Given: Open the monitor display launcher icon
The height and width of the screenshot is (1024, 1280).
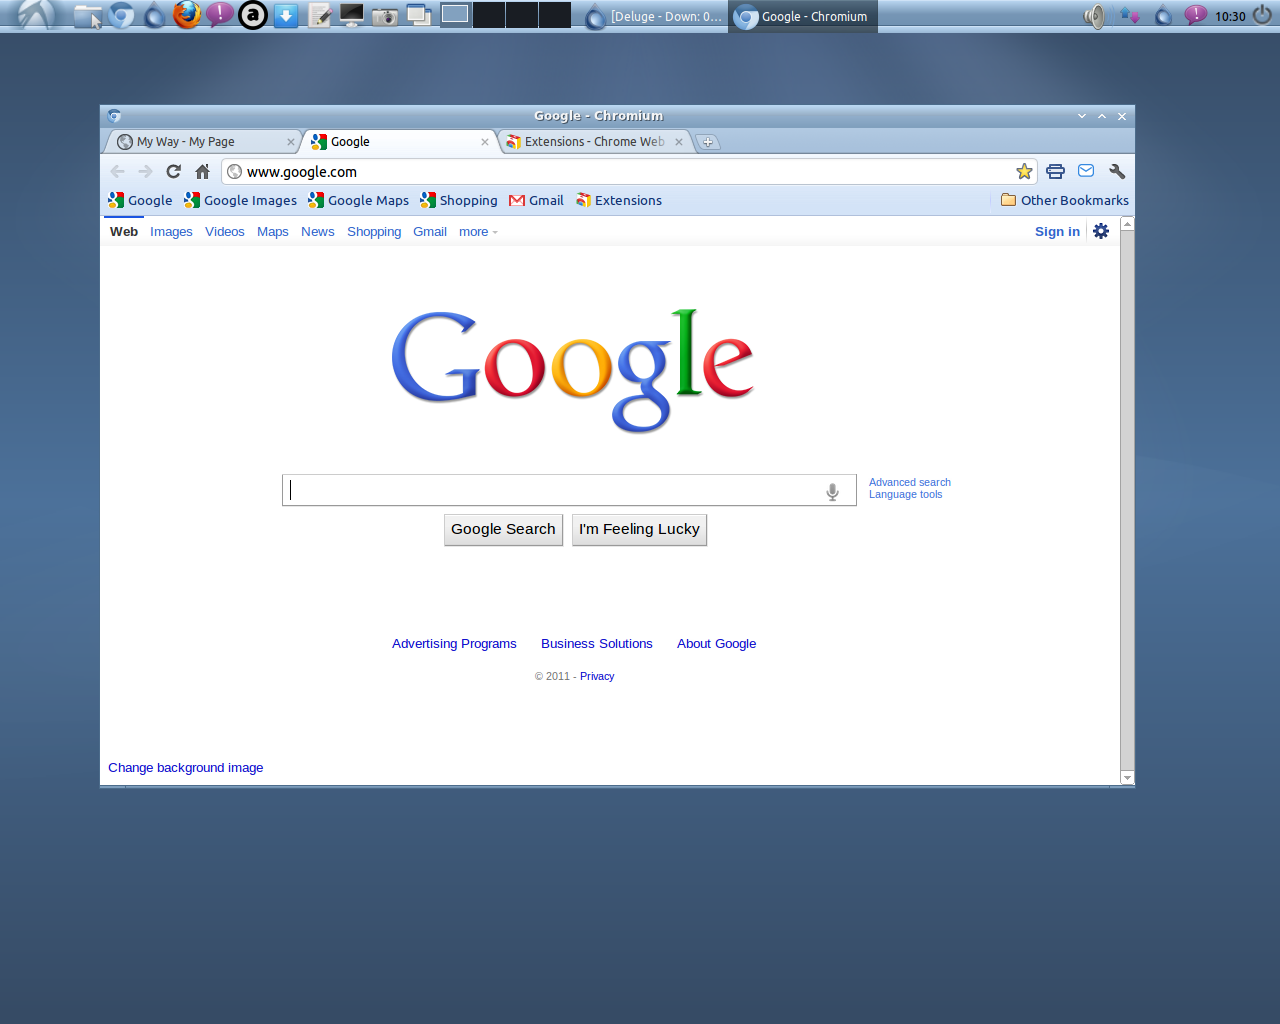Looking at the screenshot, I should coord(352,15).
